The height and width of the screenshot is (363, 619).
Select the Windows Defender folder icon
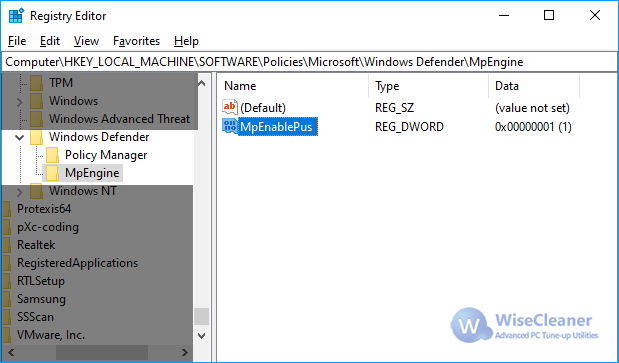click(37, 137)
